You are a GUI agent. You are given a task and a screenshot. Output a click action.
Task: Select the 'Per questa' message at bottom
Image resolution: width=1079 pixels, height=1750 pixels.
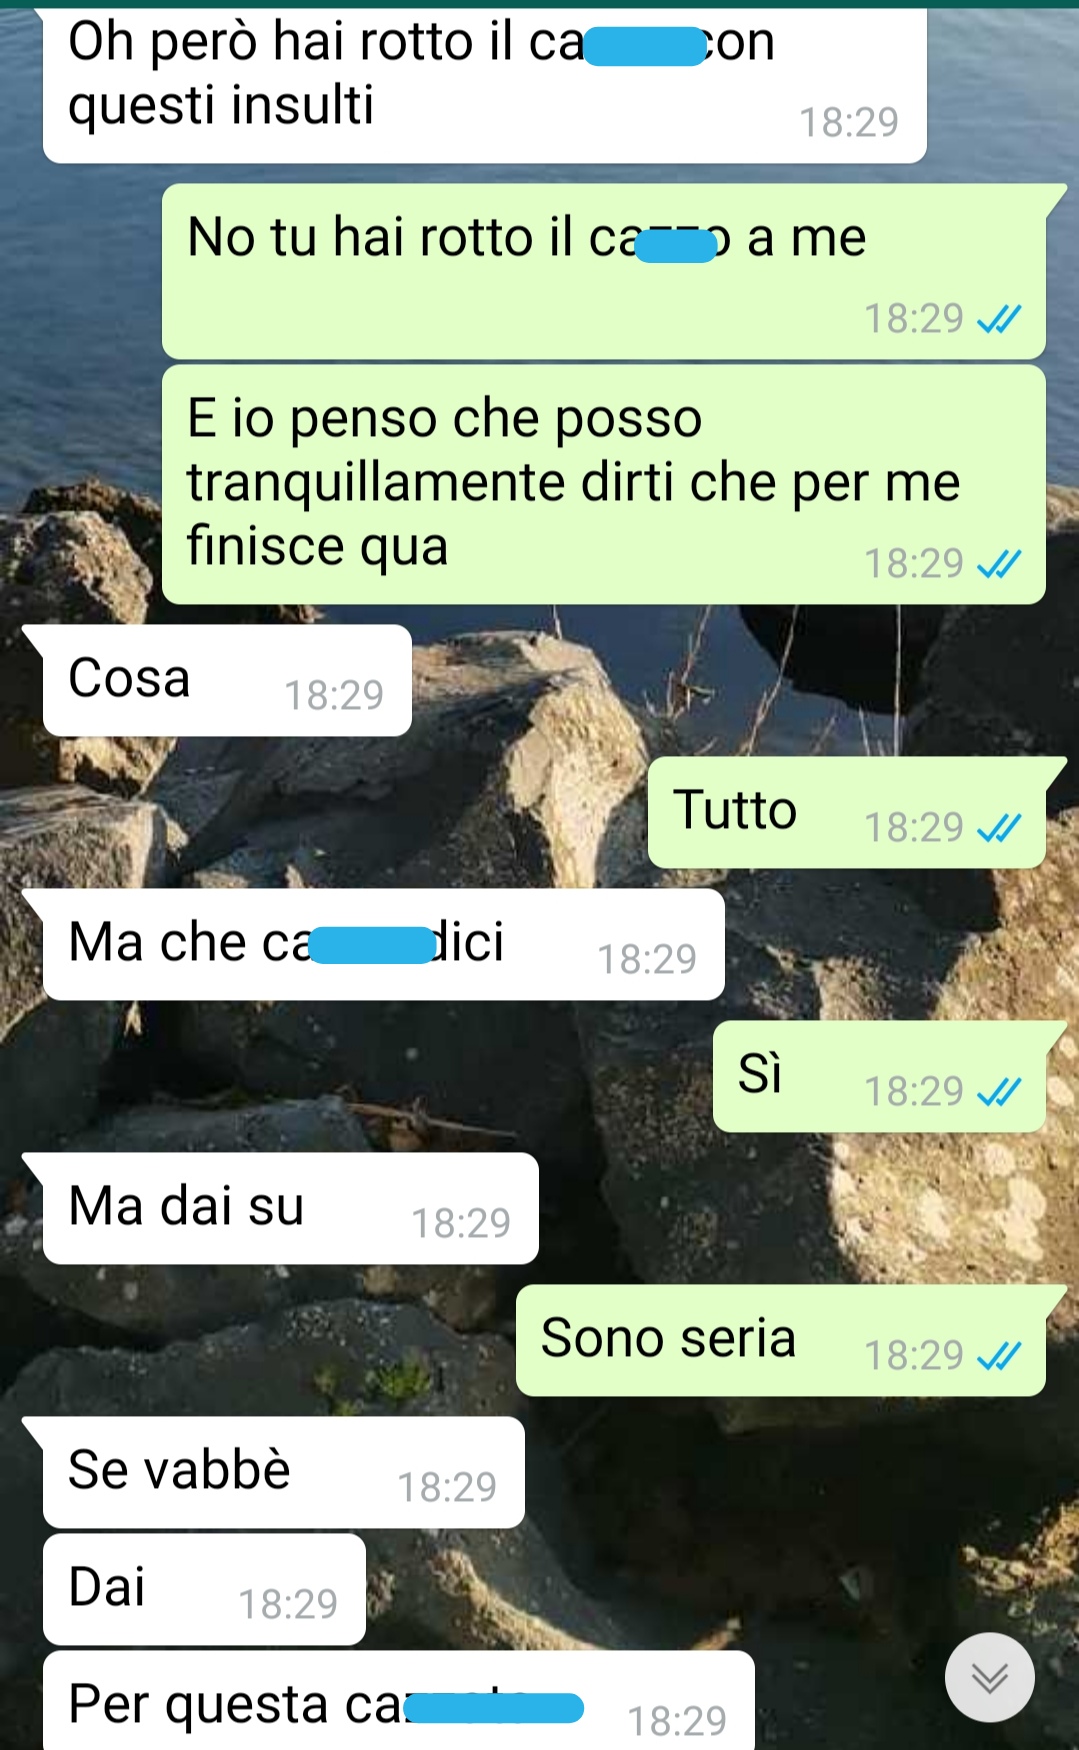(x=399, y=1701)
